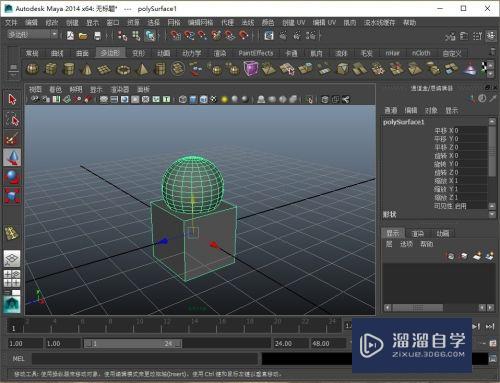Open the 帮助 menu in the main menu bar
The width and height of the screenshot is (500, 383).
click(x=409, y=23)
